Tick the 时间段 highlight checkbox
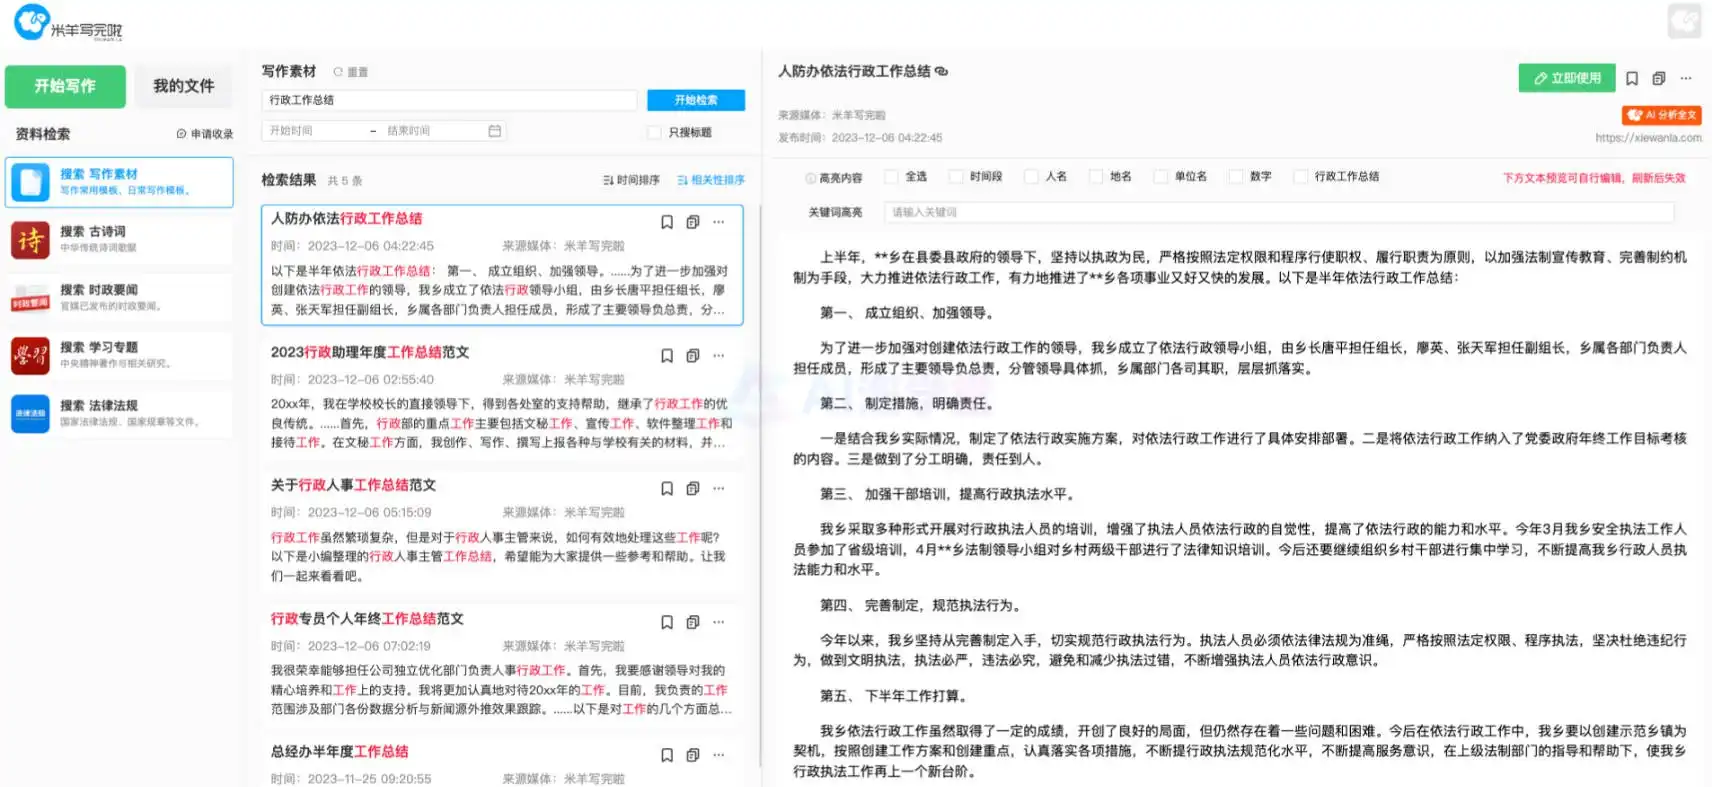 [x=955, y=177]
